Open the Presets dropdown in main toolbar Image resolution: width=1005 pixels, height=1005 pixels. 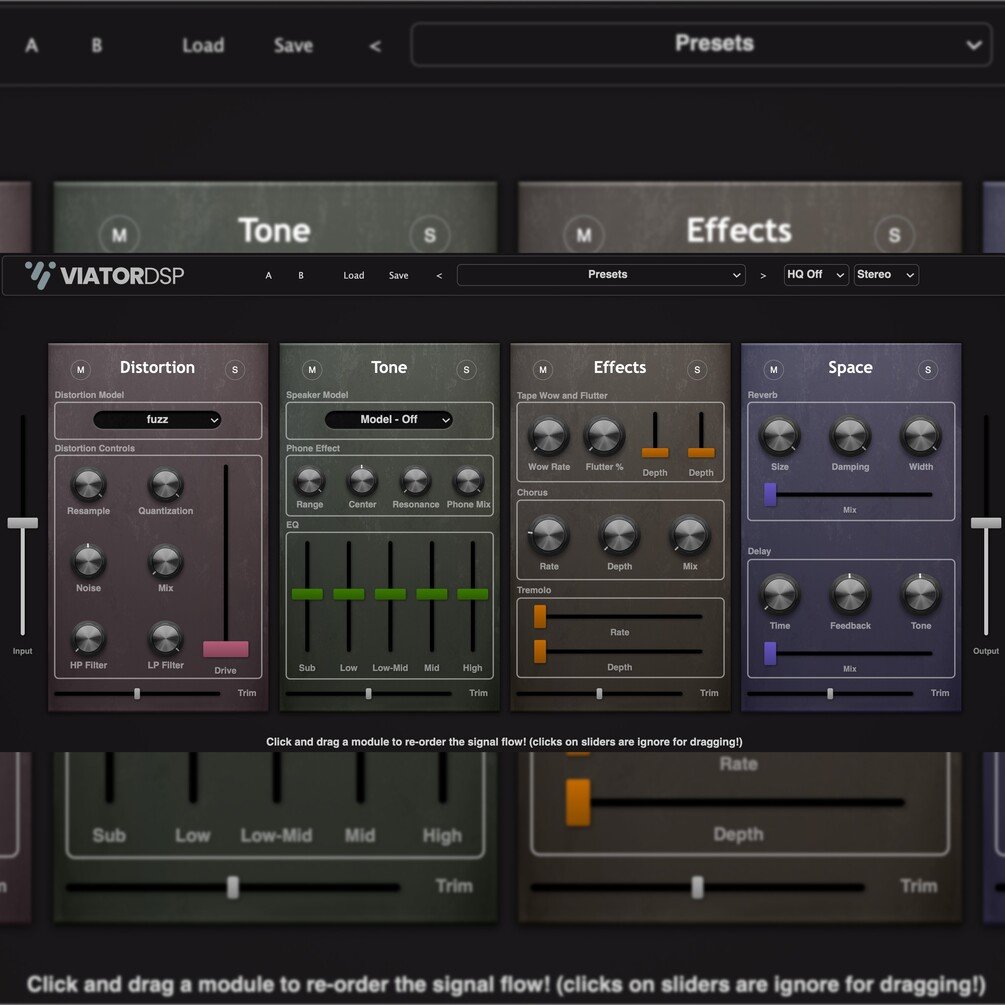pyautogui.click(x=601, y=275)
